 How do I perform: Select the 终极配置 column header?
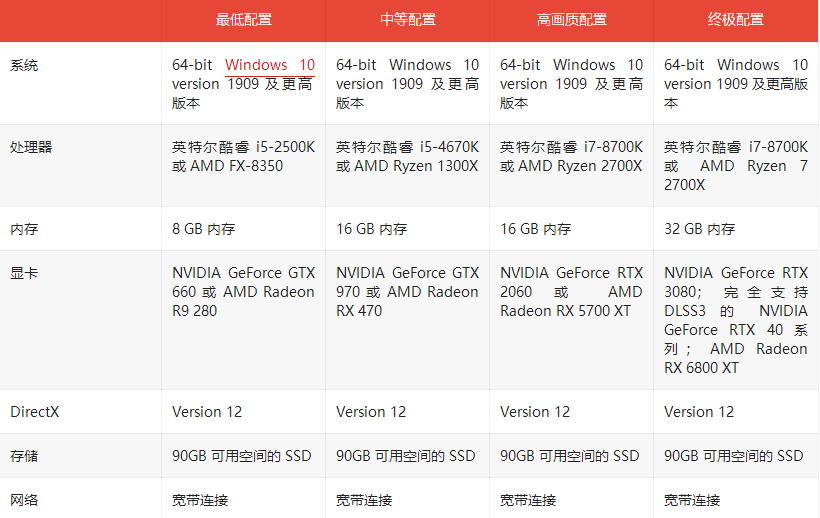point(736,20)
